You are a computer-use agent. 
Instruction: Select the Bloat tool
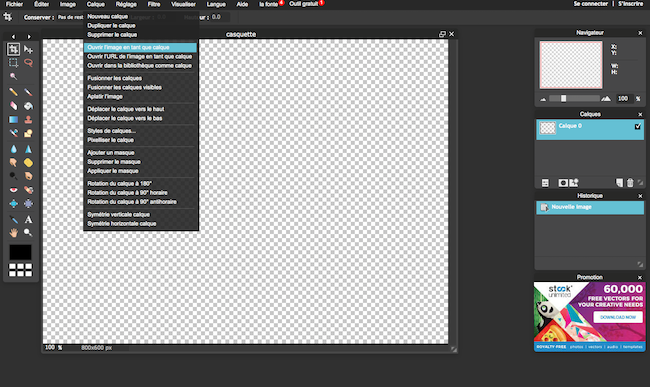click(13, 203)
